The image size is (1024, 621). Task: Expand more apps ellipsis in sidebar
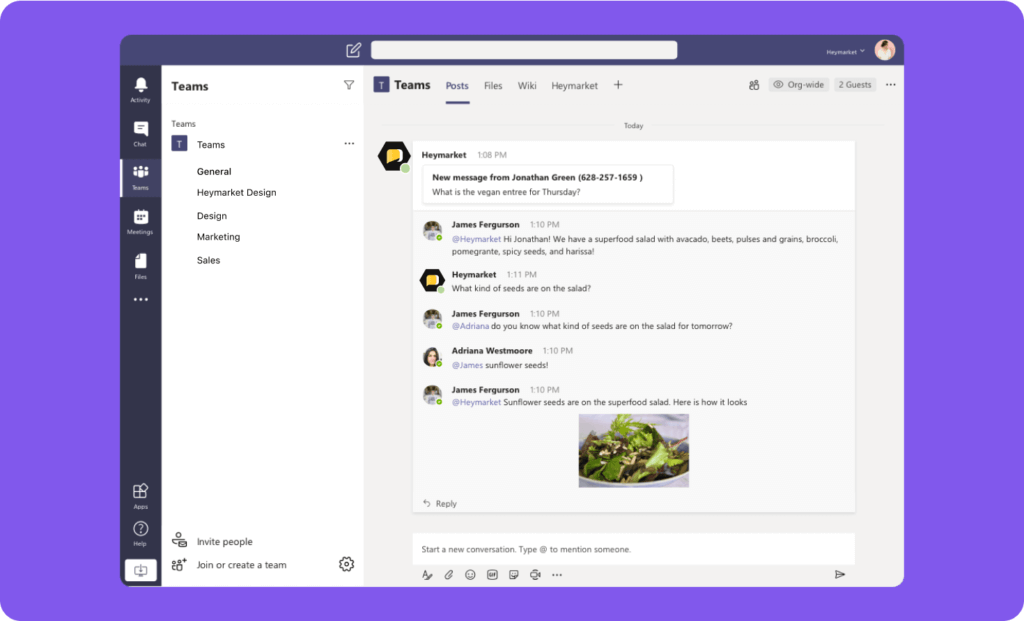140,299
